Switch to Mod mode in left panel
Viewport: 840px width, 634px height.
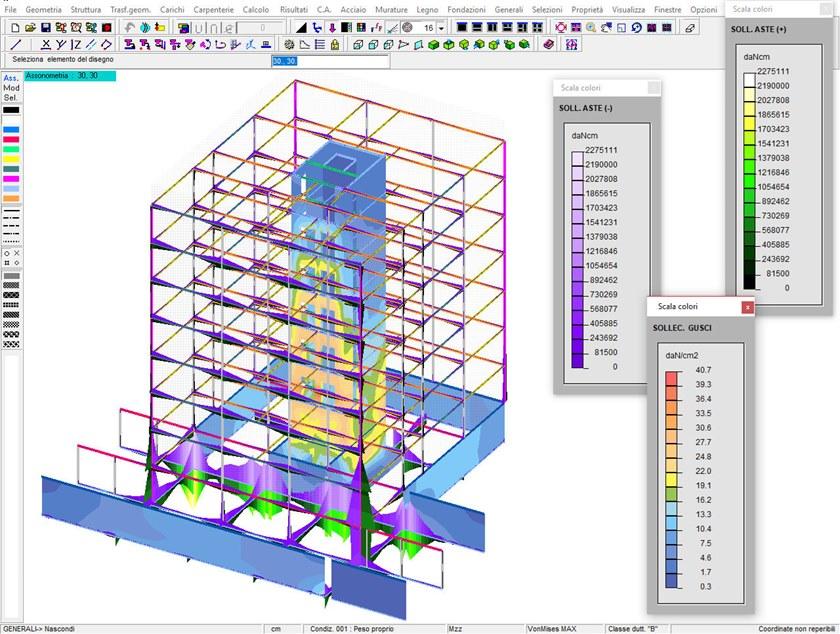(x=10, y=88)
